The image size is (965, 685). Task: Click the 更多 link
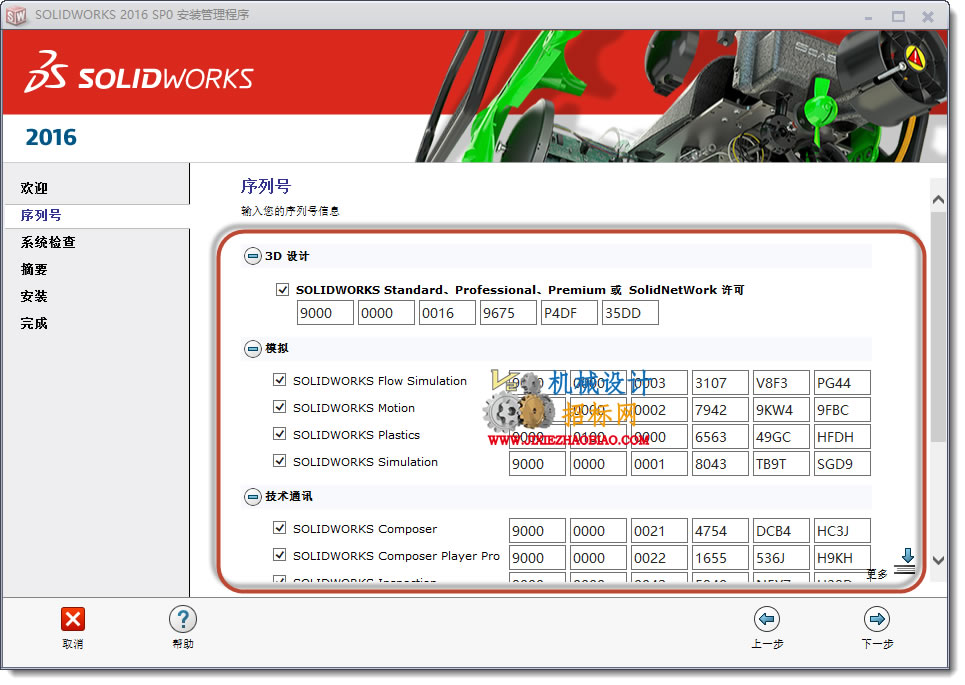877,574
